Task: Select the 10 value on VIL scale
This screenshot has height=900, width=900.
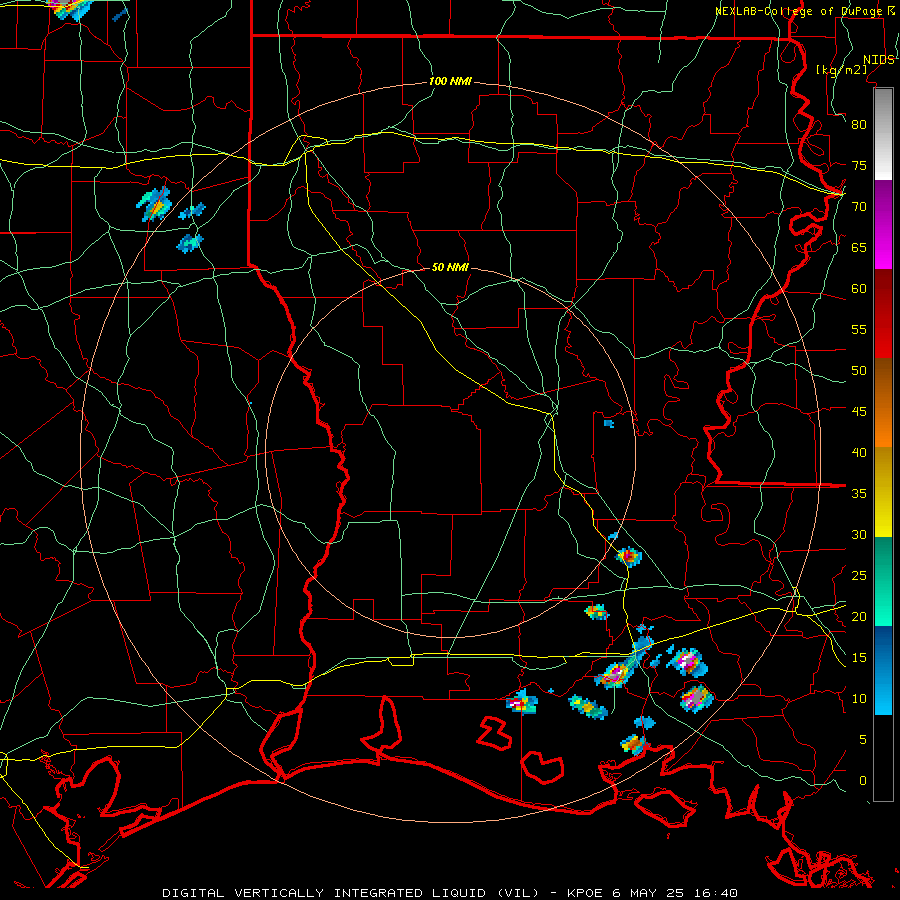Action: 859,699
